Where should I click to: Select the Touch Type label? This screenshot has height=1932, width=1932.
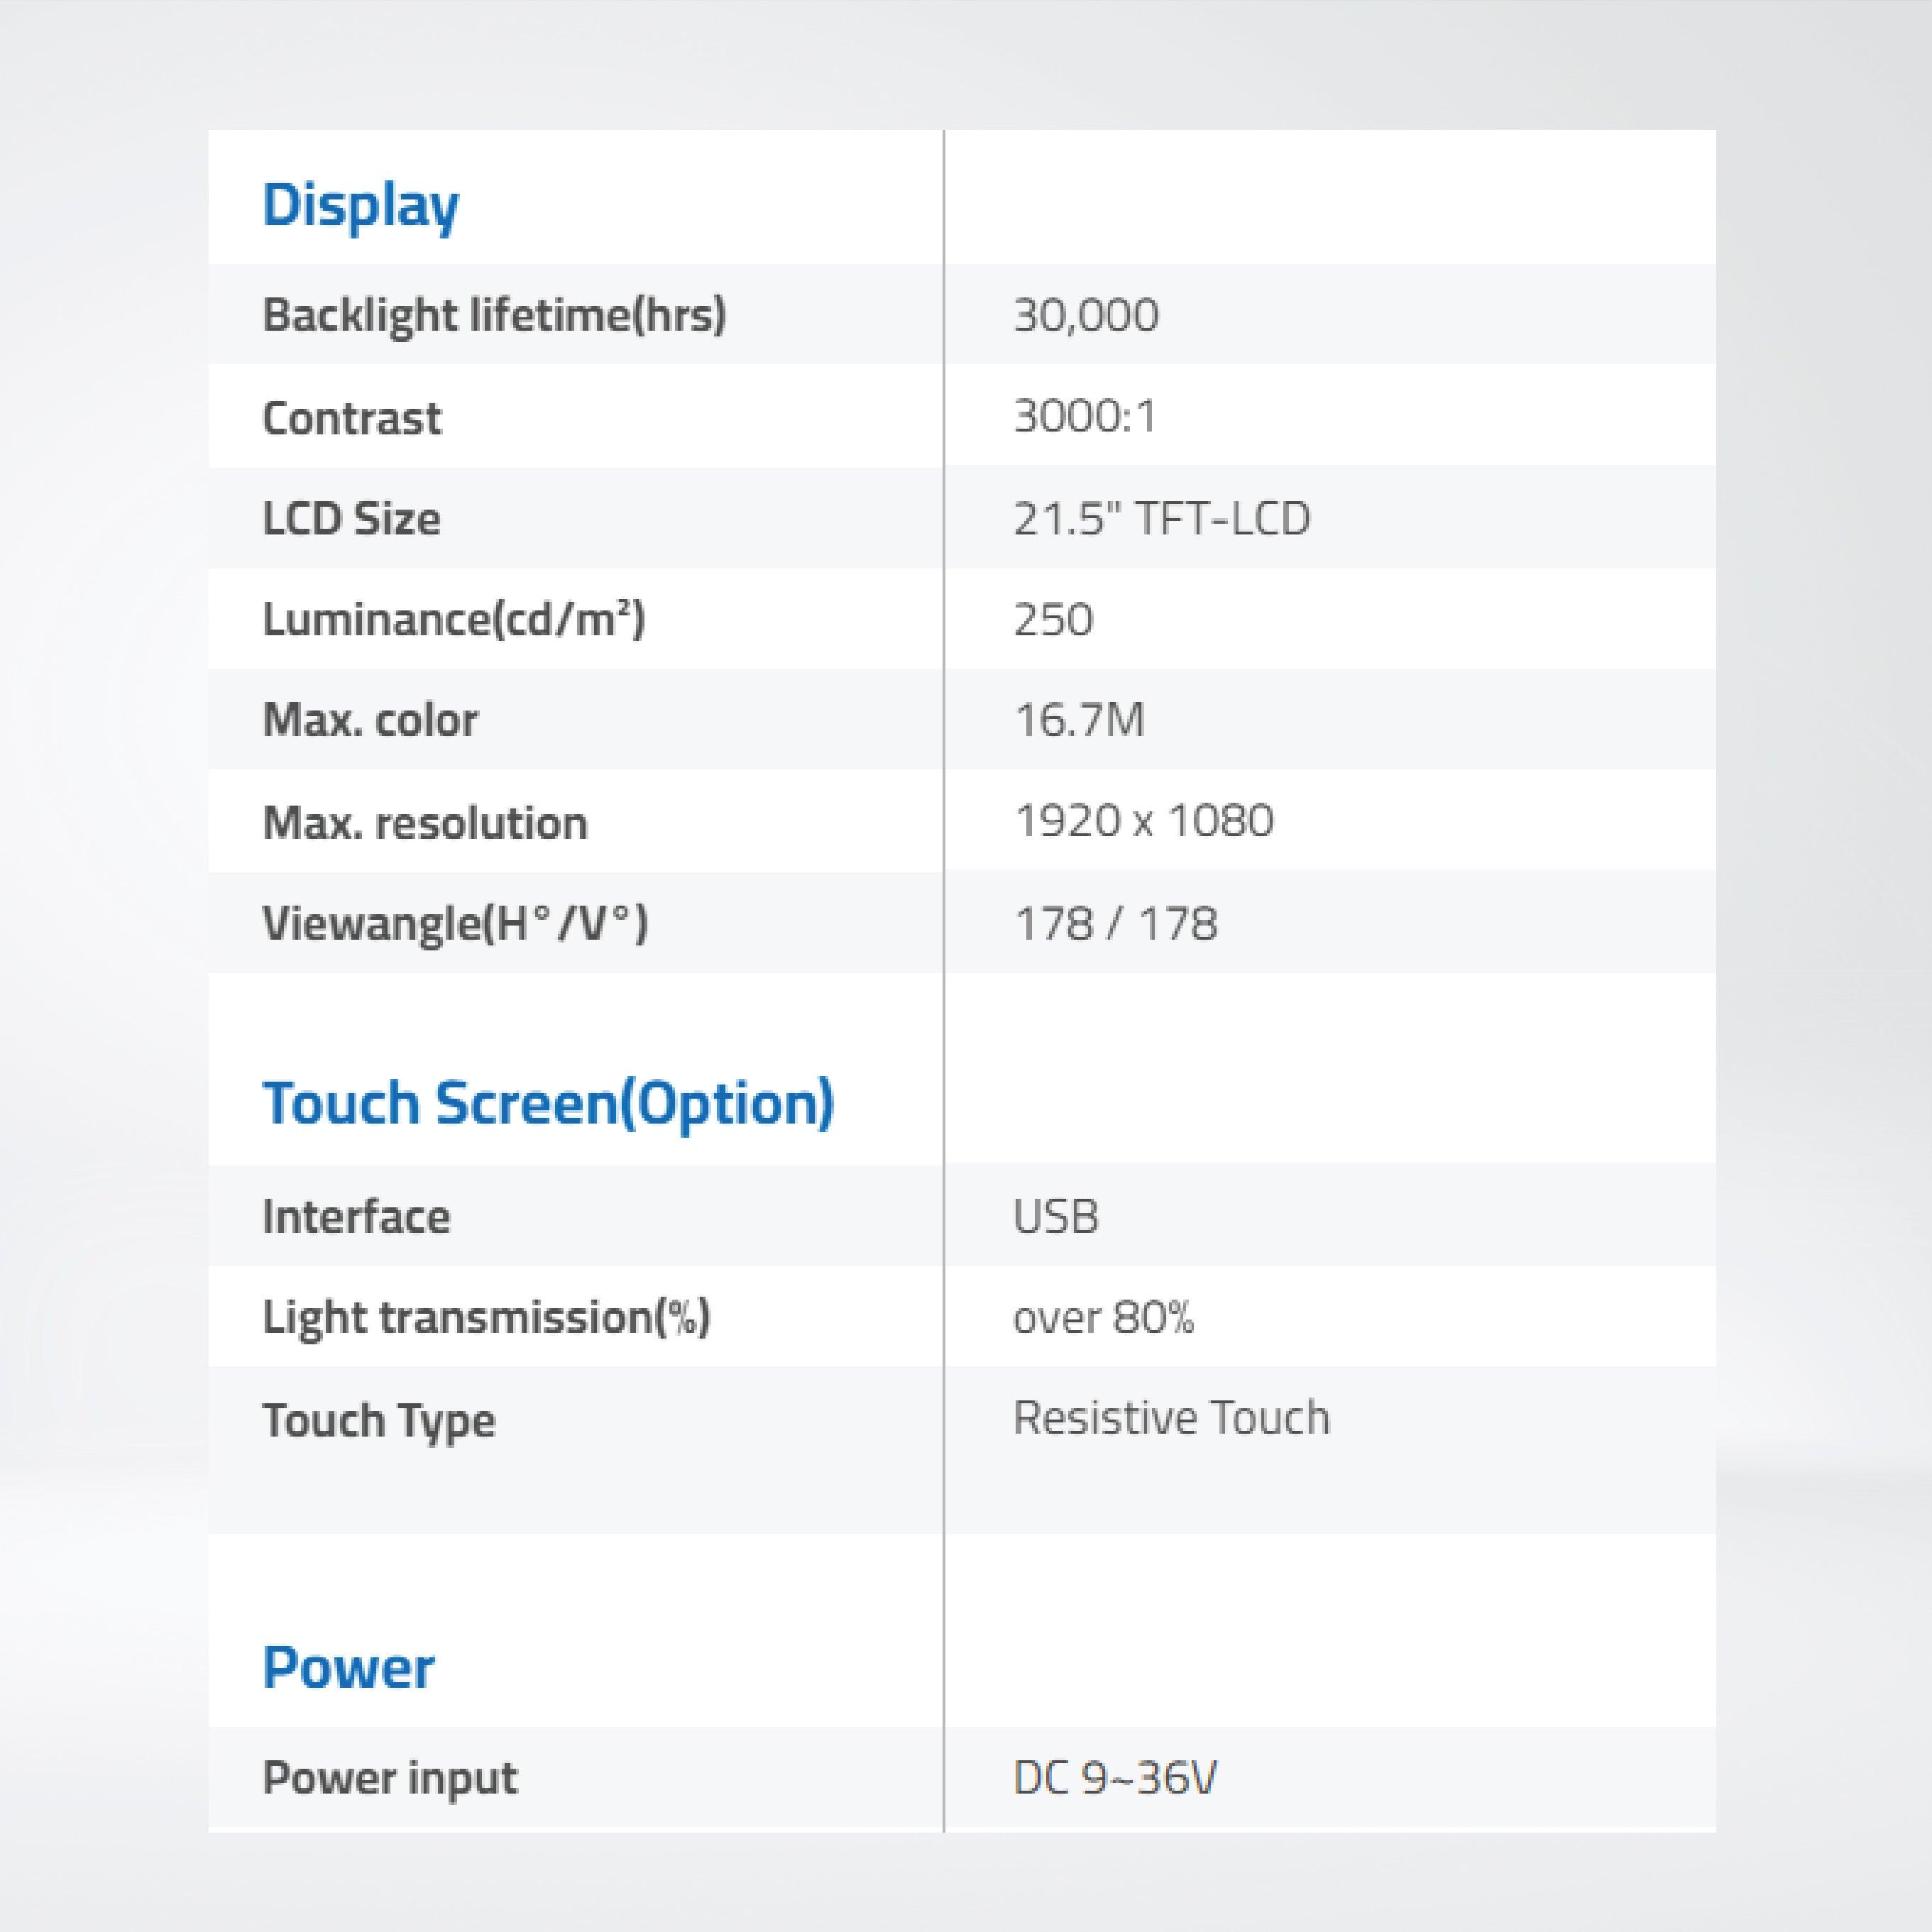(x=379, y=1422)
